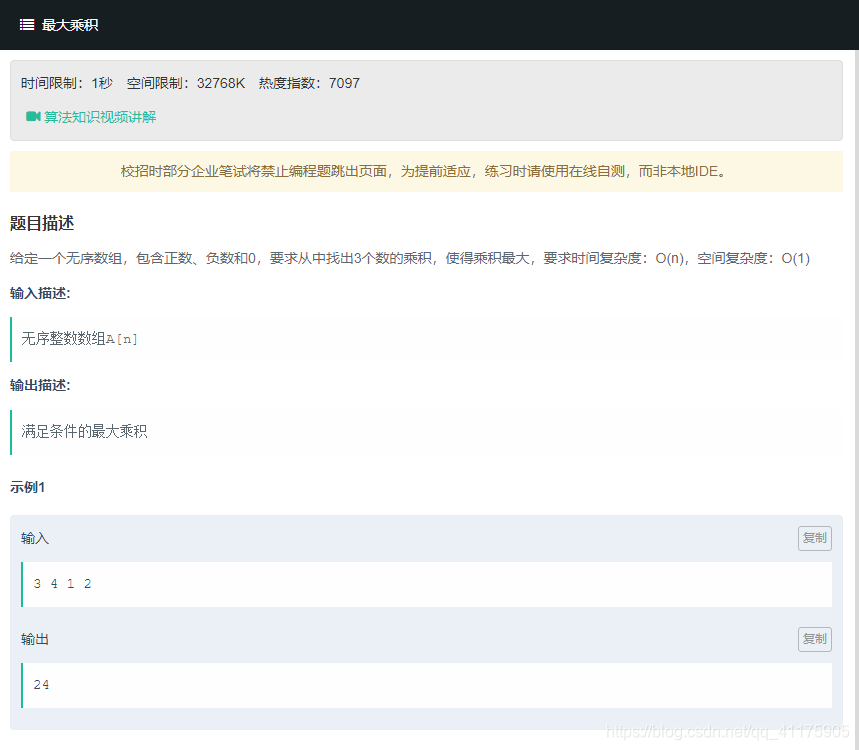Viewport: 859px width, 750px height.
Task: Click the 示例1 heading
Action: (27, 487)
